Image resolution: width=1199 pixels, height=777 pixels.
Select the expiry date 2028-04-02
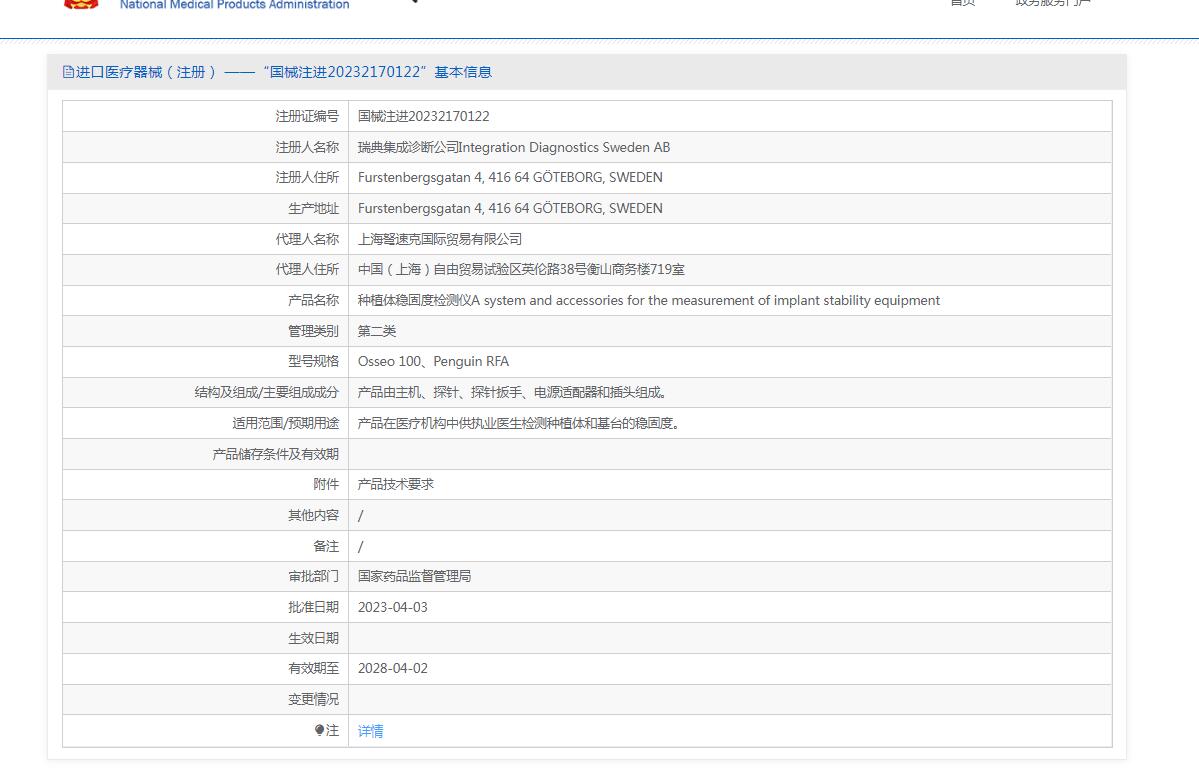pyautogui.click(x=393, y=668)
